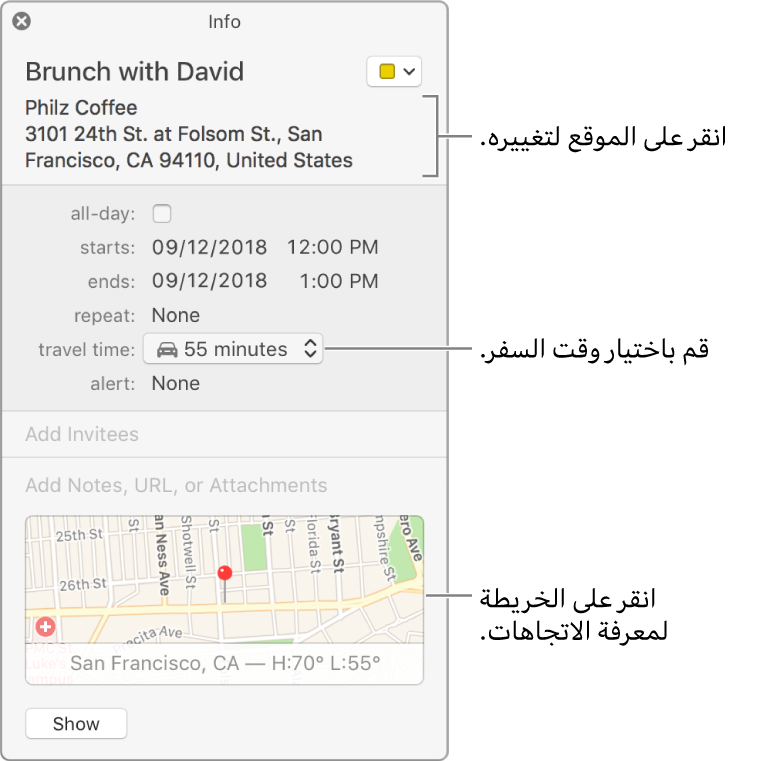Click the Philz Coffee location address

click(x=188, y=134)
